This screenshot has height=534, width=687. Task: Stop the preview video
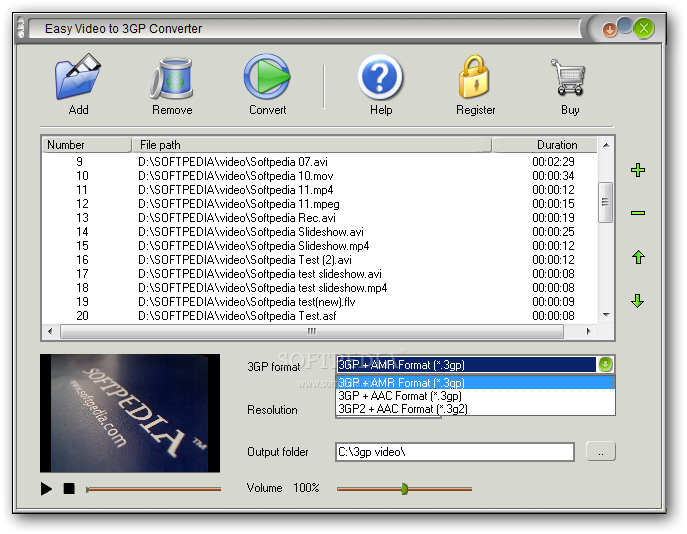(x=69, y=488)
